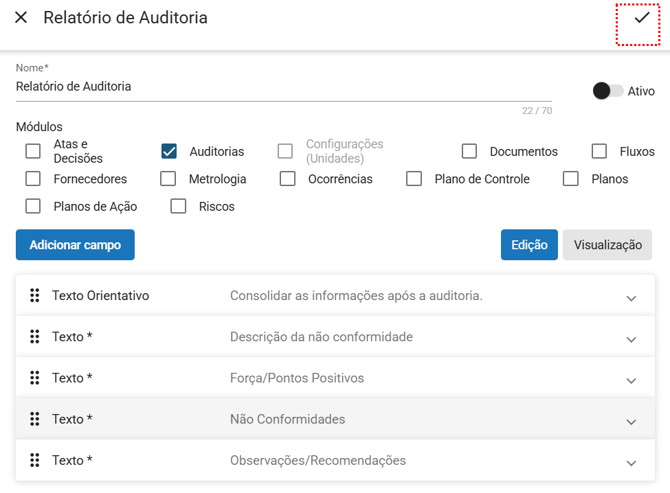Image resolution: width=670 pixels, height=493 pixels.
Task: Click drag handle for Não Conformidades row
Action: (35, 419)
